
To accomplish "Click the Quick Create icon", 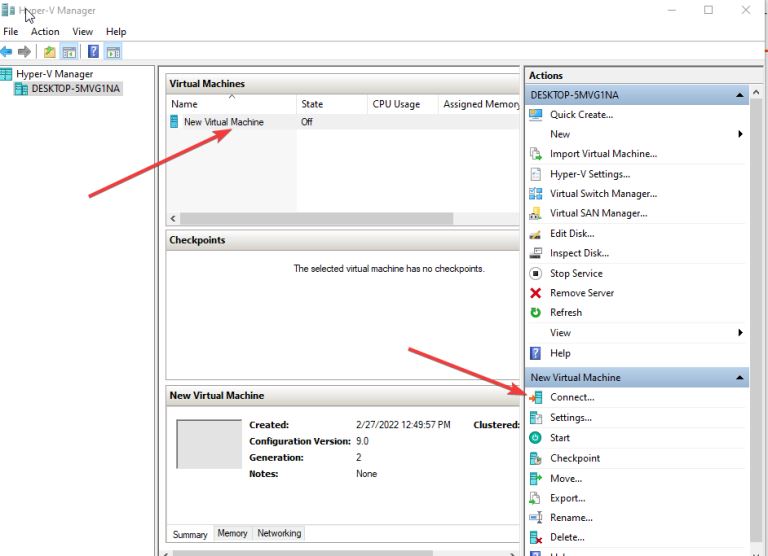I will tap(536, 115).
